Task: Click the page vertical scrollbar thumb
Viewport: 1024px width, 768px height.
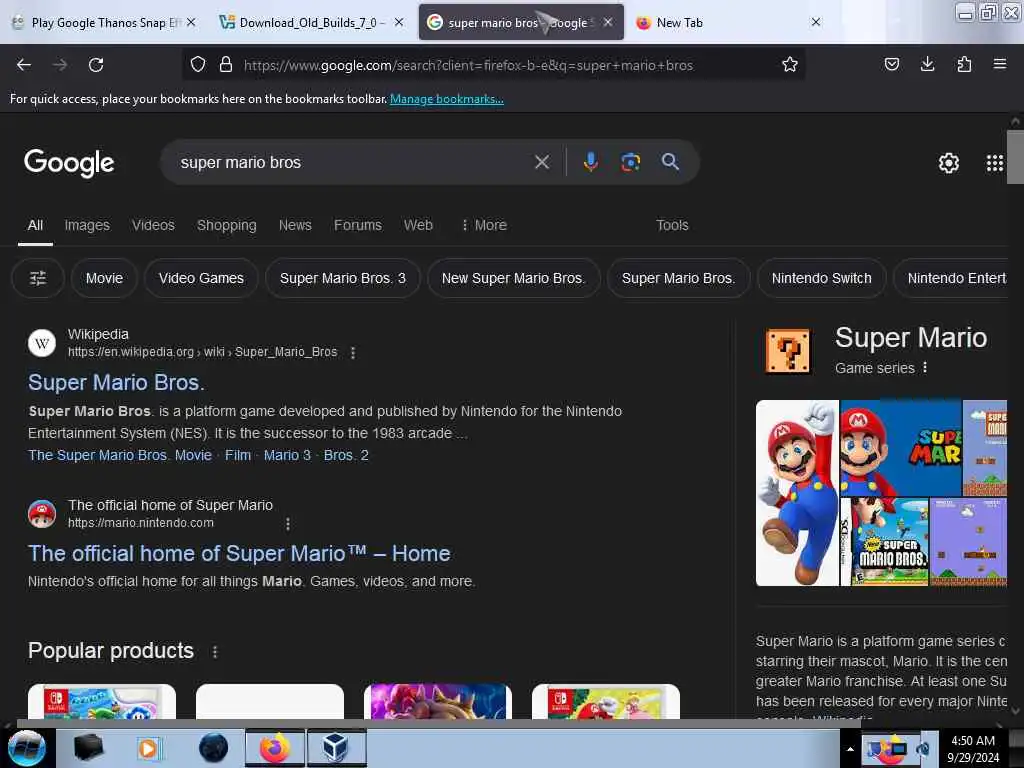Action: 1015,157
